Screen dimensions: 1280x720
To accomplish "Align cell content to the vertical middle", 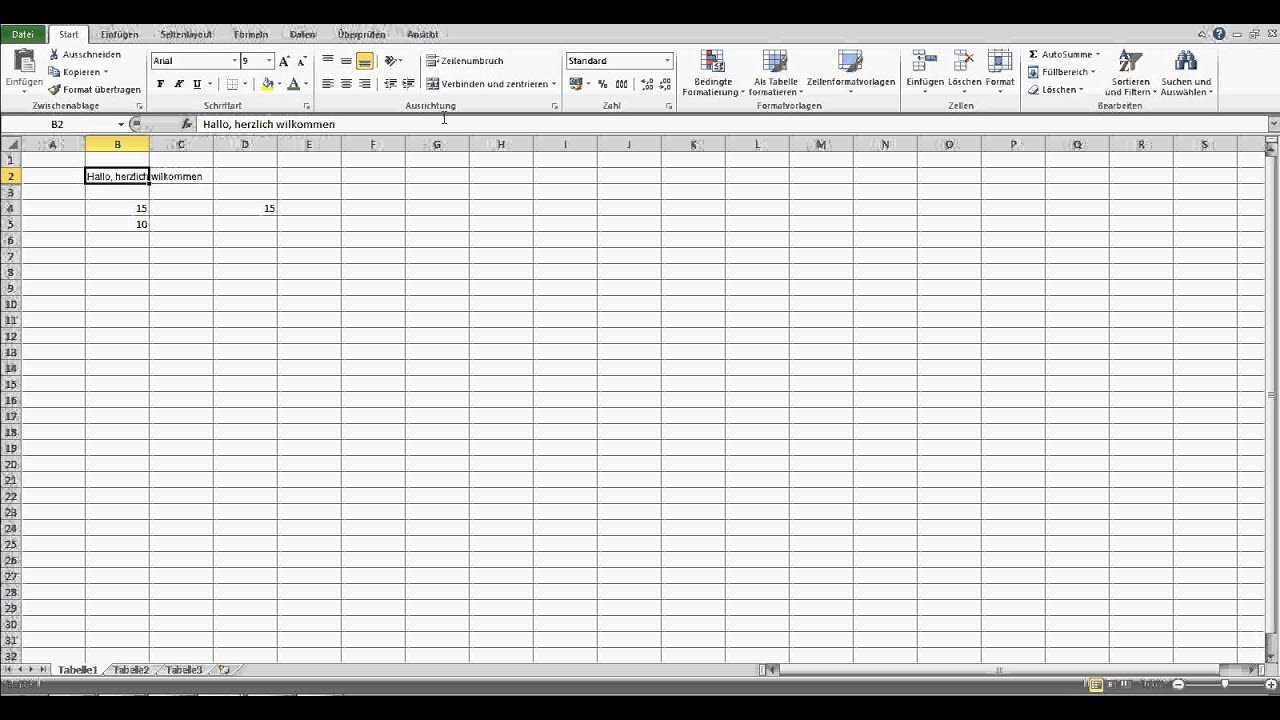I will coord(346,61).
